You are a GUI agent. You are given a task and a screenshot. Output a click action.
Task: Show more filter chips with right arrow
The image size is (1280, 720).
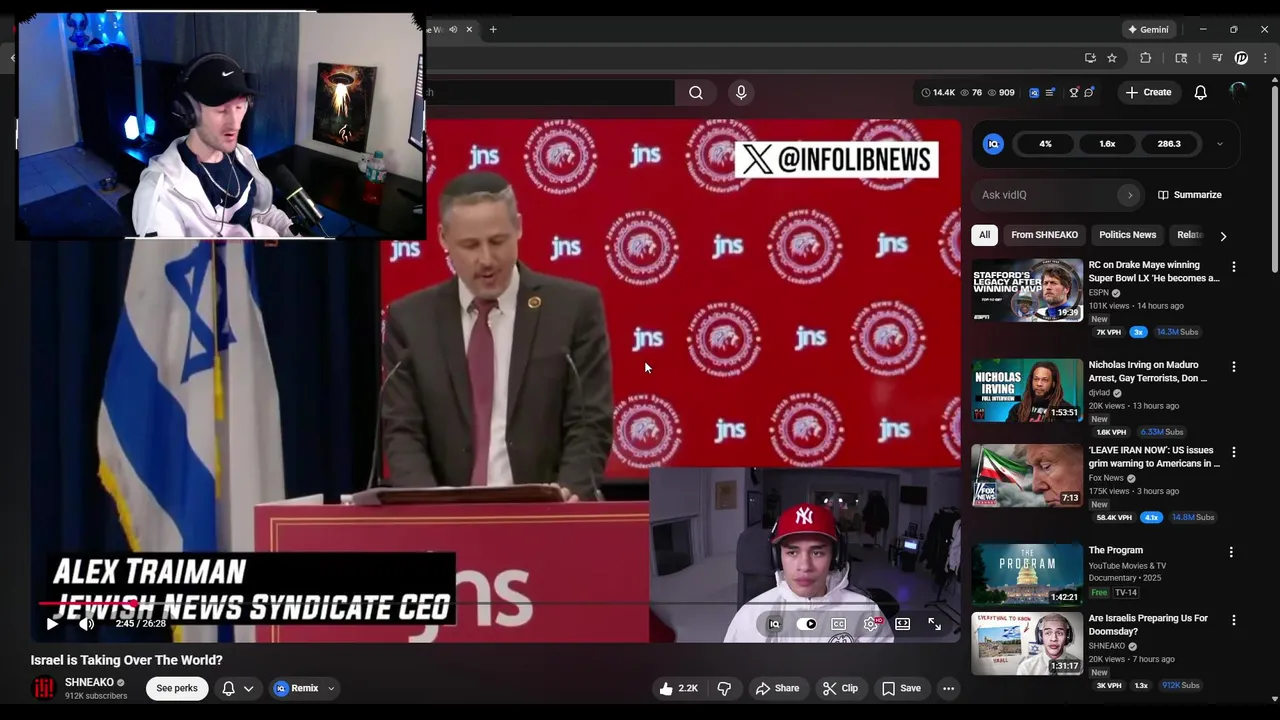point(1223,236)
